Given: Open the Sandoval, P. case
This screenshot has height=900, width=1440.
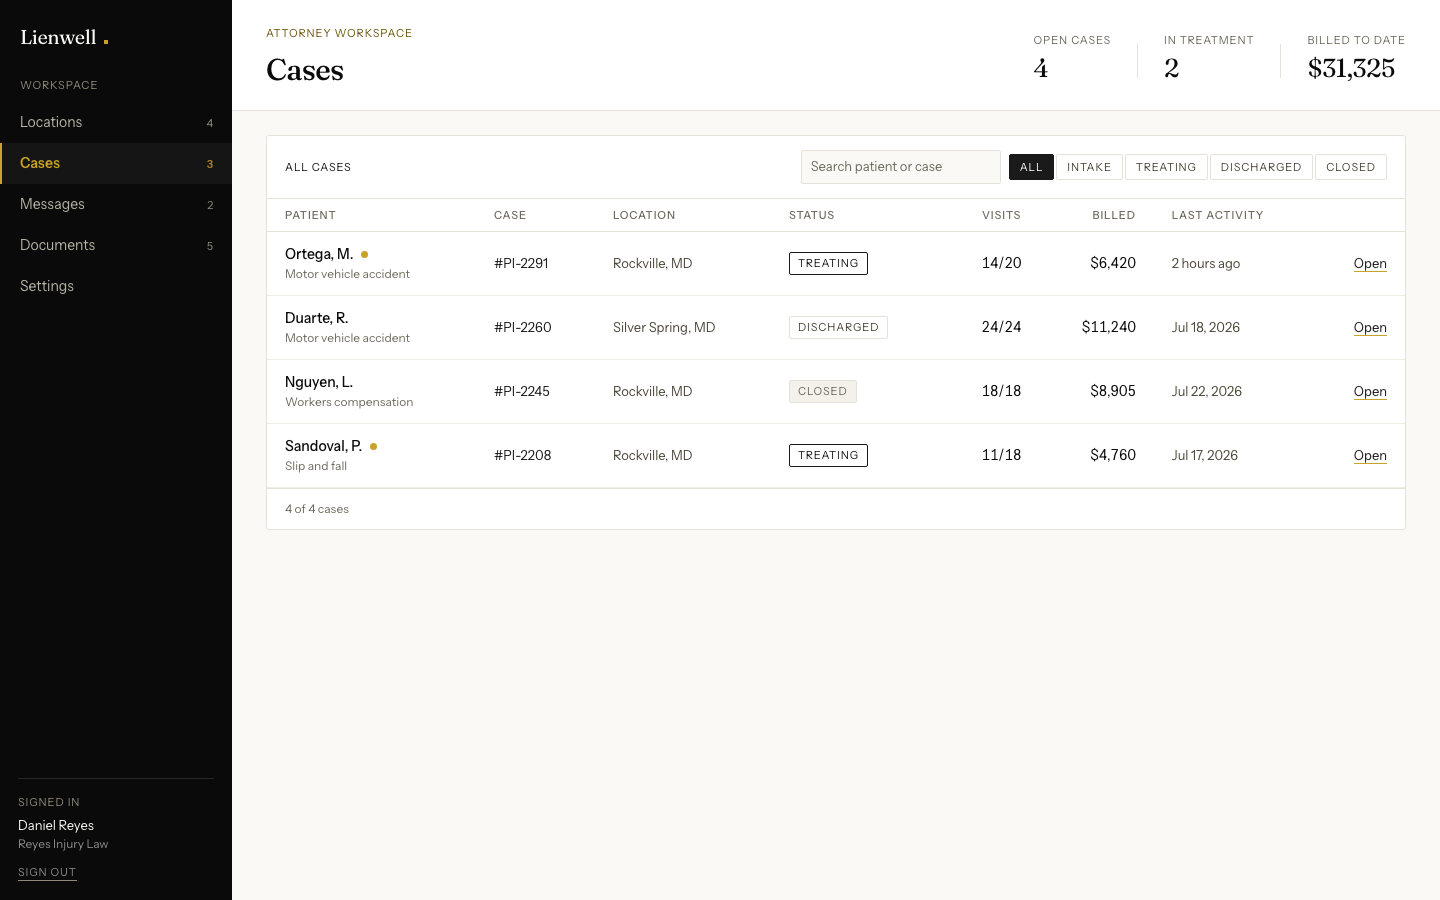Looking at the screenshot, I should [x=1370, y=456].
